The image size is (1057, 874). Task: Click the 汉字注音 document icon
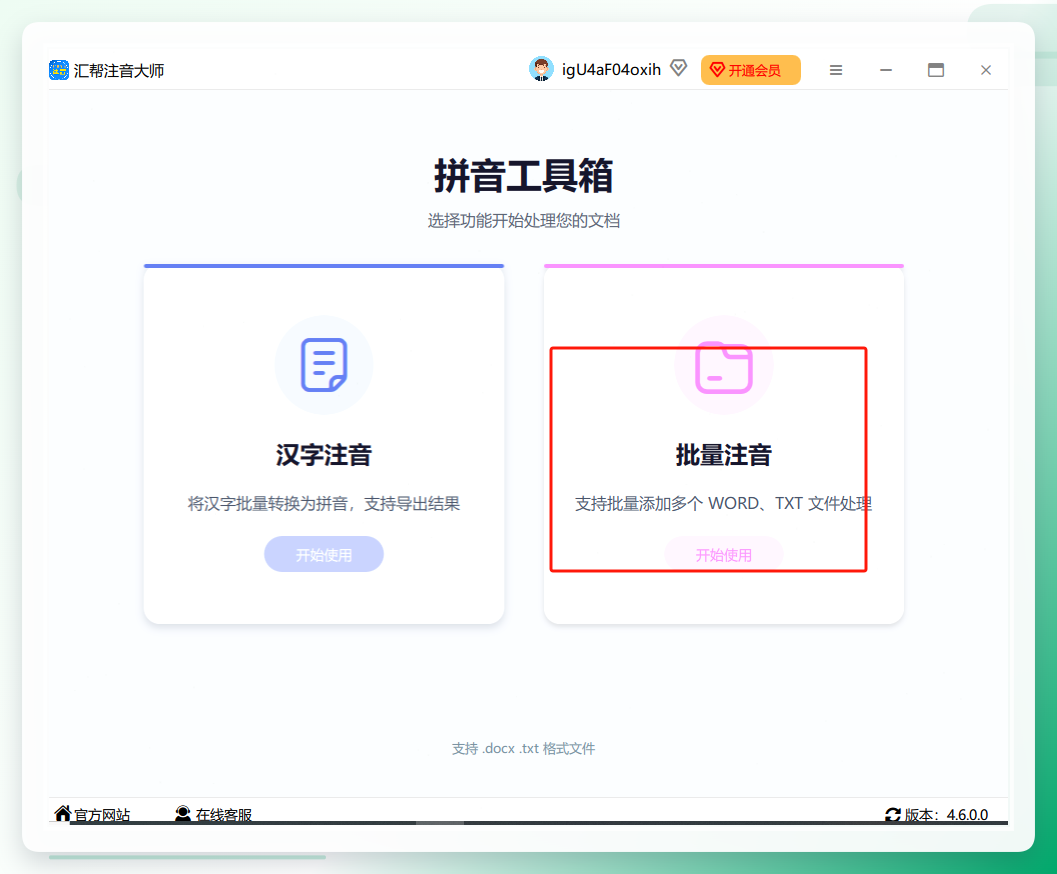[x=324, y=365]
